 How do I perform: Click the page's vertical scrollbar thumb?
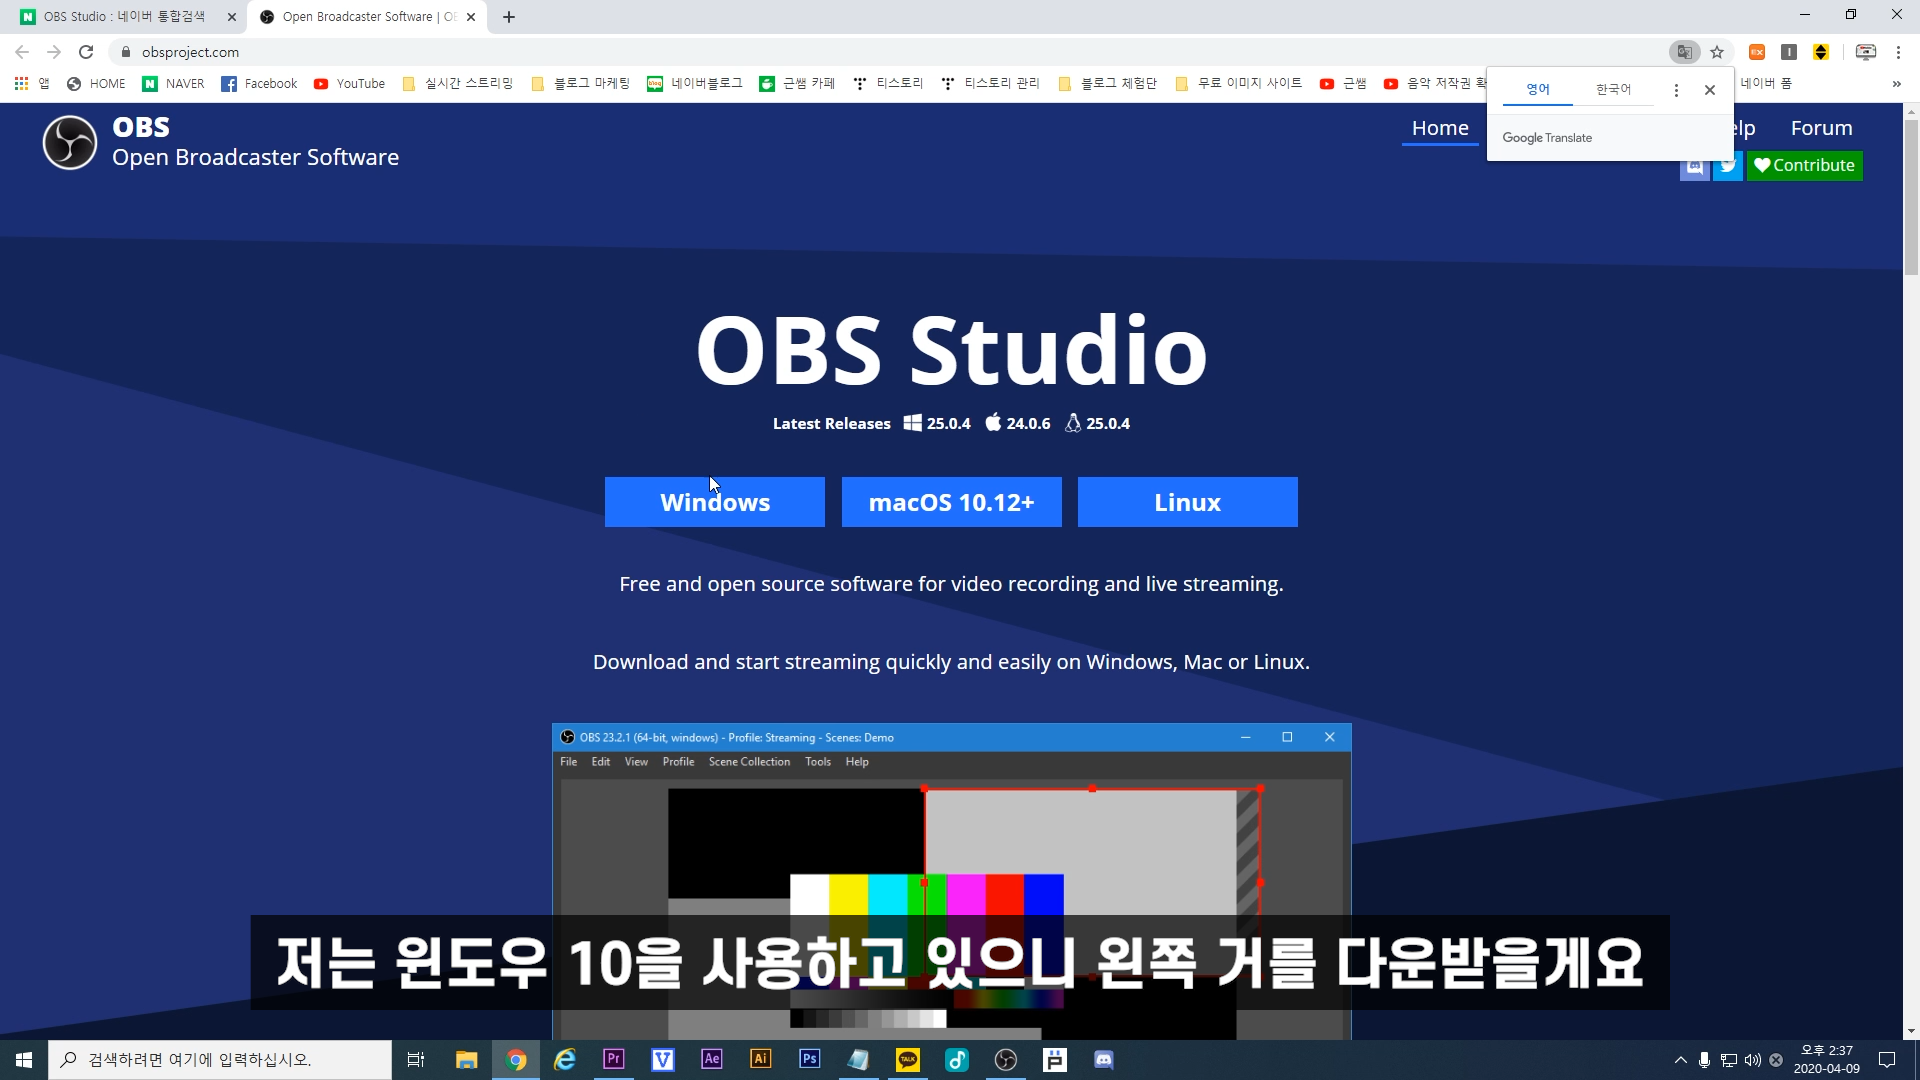point(1911,195)
